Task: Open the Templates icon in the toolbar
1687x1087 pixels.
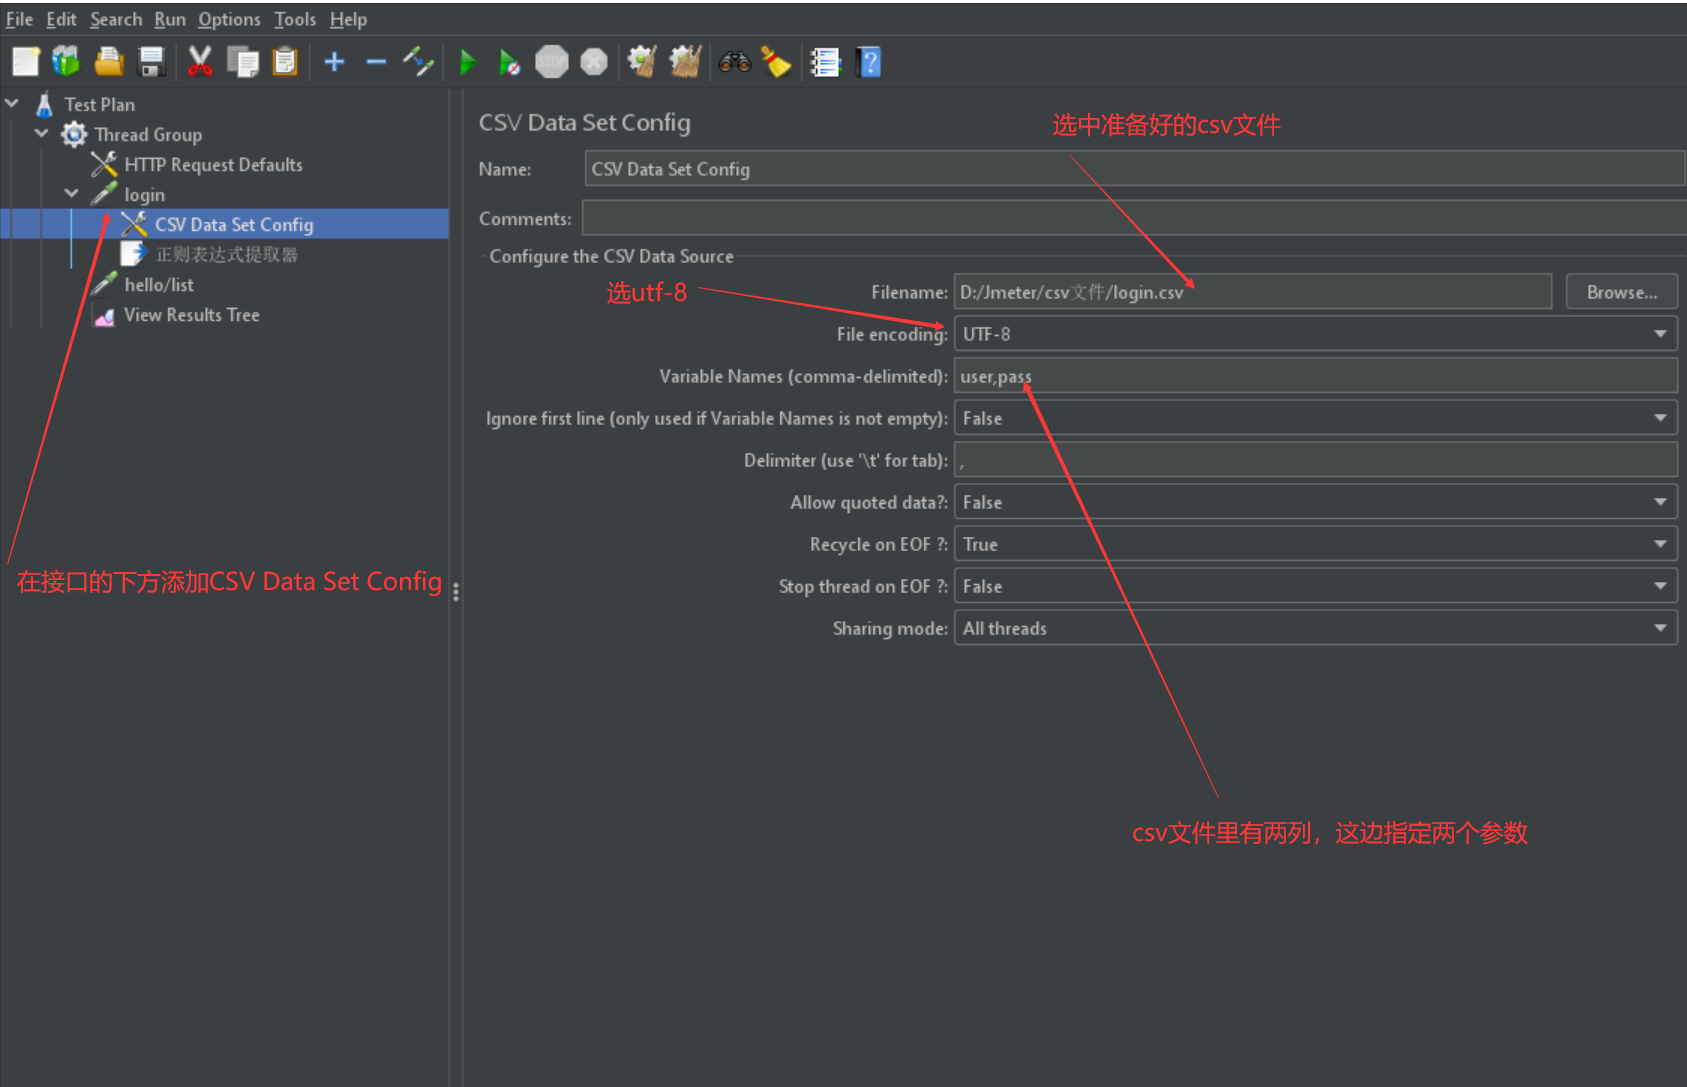Action: click(x=66, y=62)
